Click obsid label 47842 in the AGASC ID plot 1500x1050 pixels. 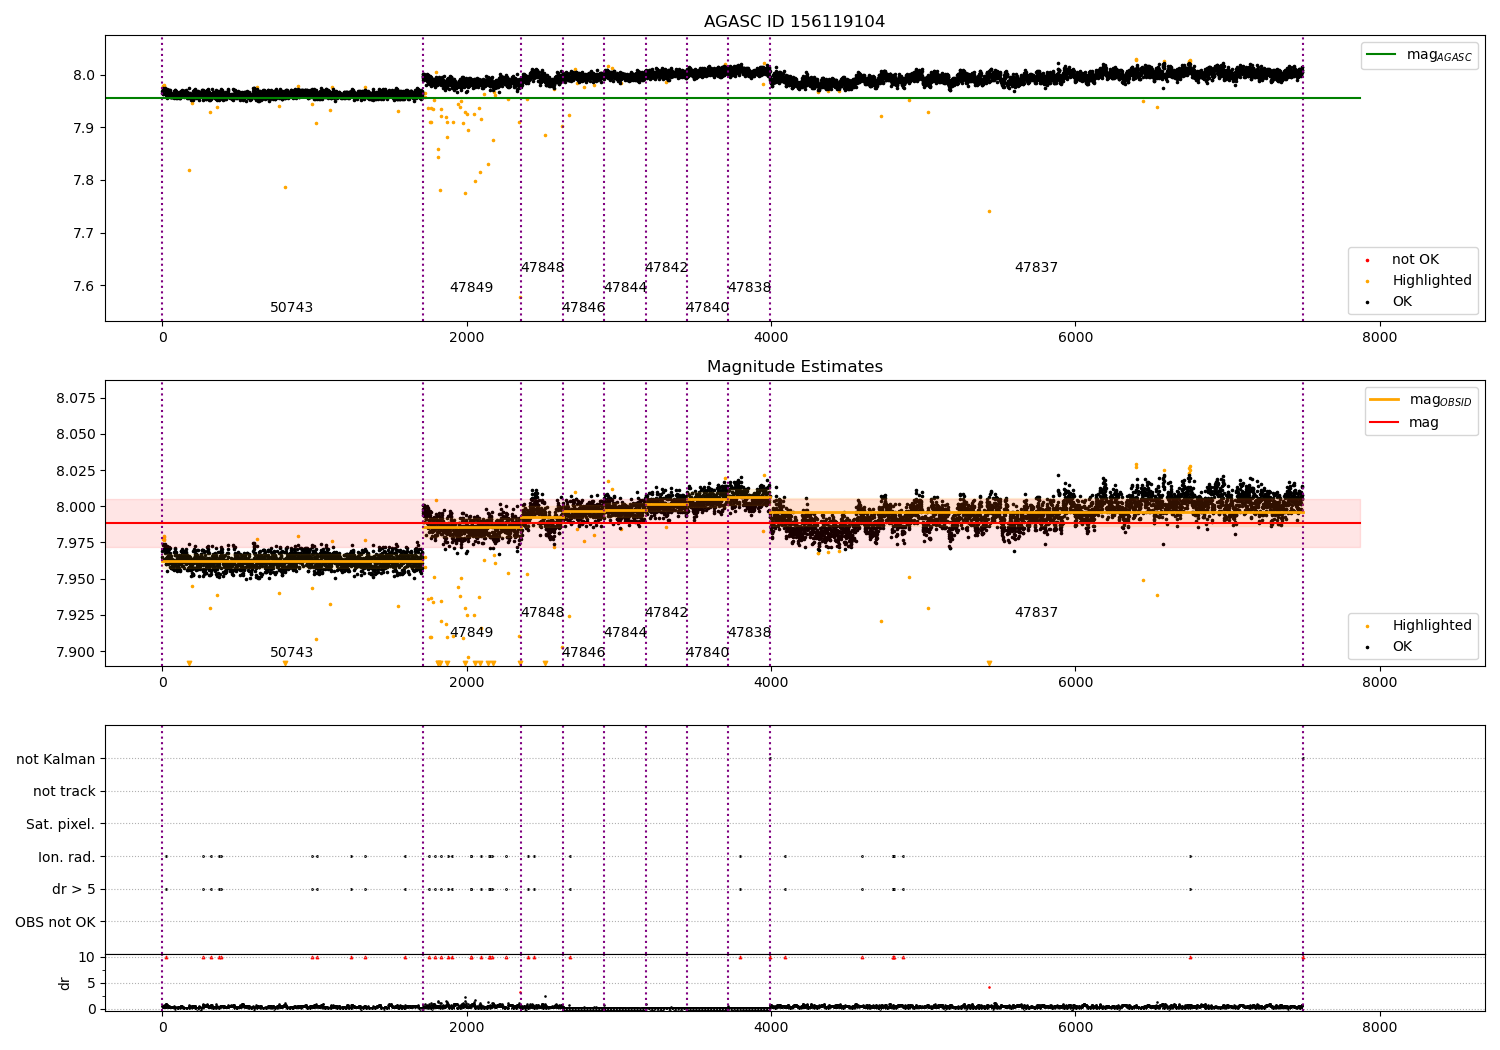coord(666,268)
